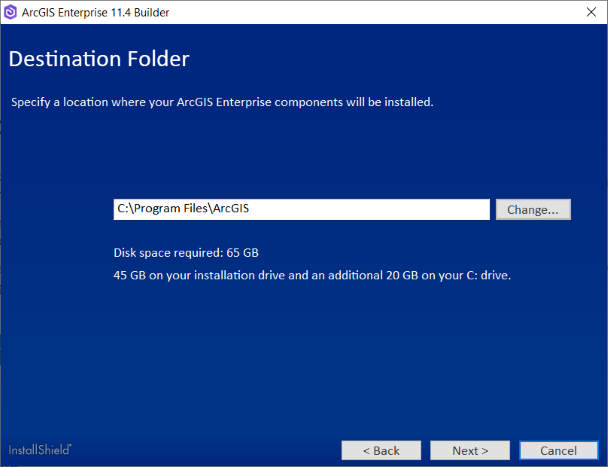Screen dimensions: 608x467
Task: Click the InstallShield logo
Action: (40, 449)
